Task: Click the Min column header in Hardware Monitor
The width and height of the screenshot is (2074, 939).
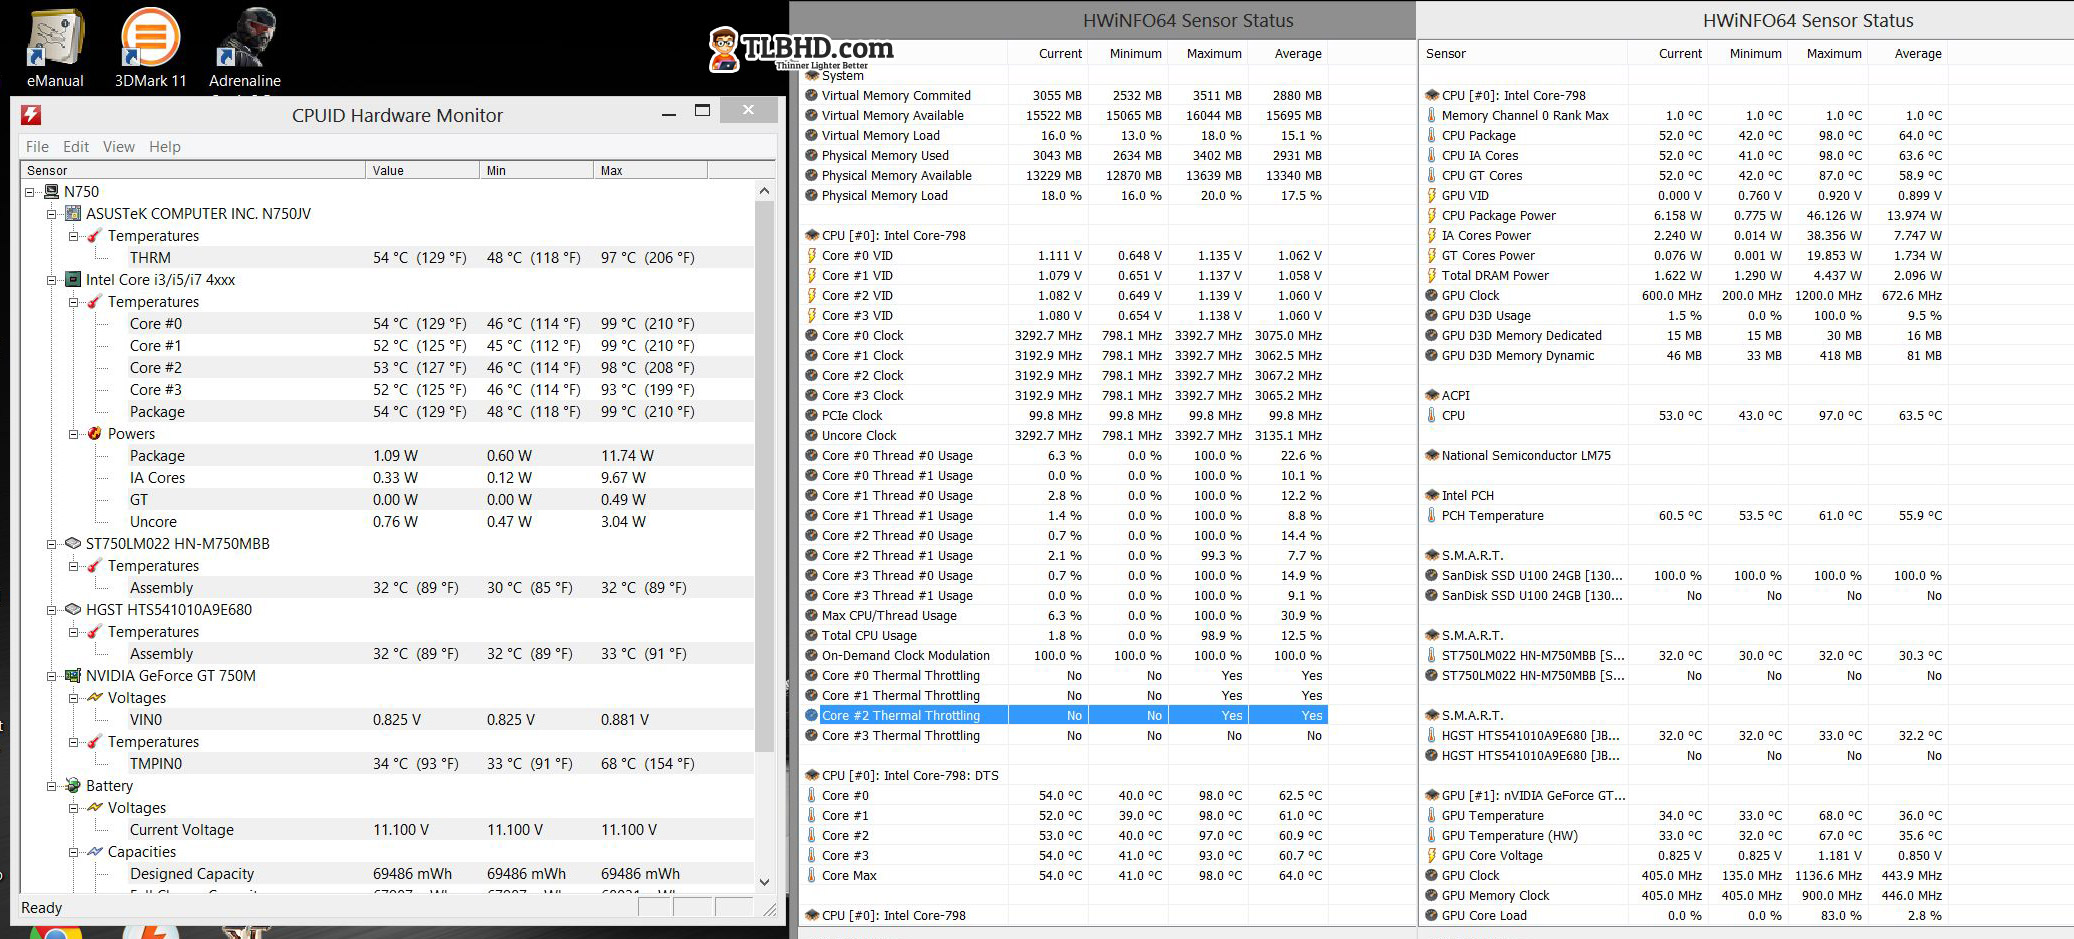Action: click(536, 171)
